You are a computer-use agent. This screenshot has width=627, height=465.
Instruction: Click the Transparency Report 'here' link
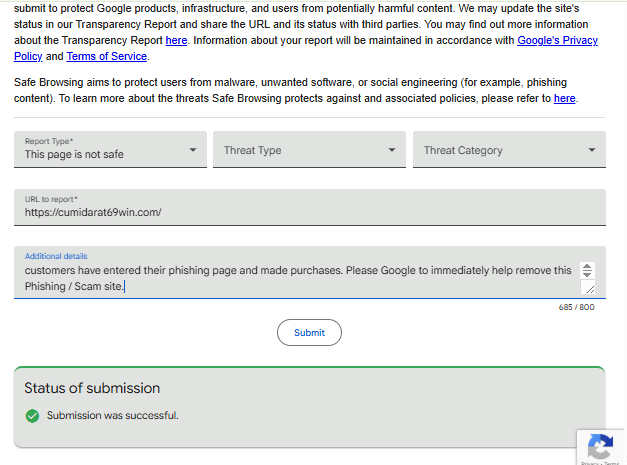(176, 41)
